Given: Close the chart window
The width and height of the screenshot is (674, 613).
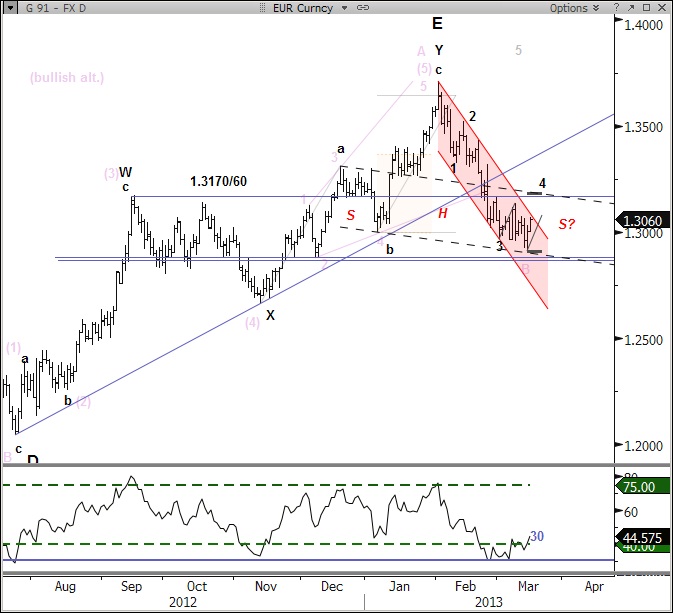Looking at the screenshot, I should coord(662,8).
